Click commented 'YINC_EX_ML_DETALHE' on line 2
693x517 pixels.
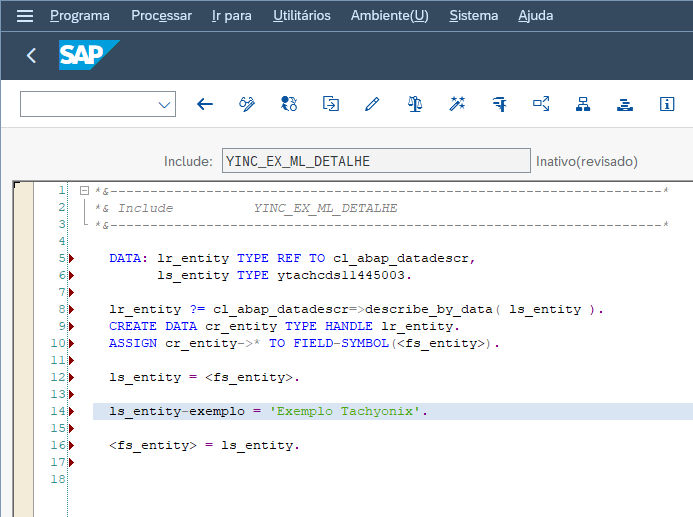click(325, 208)
